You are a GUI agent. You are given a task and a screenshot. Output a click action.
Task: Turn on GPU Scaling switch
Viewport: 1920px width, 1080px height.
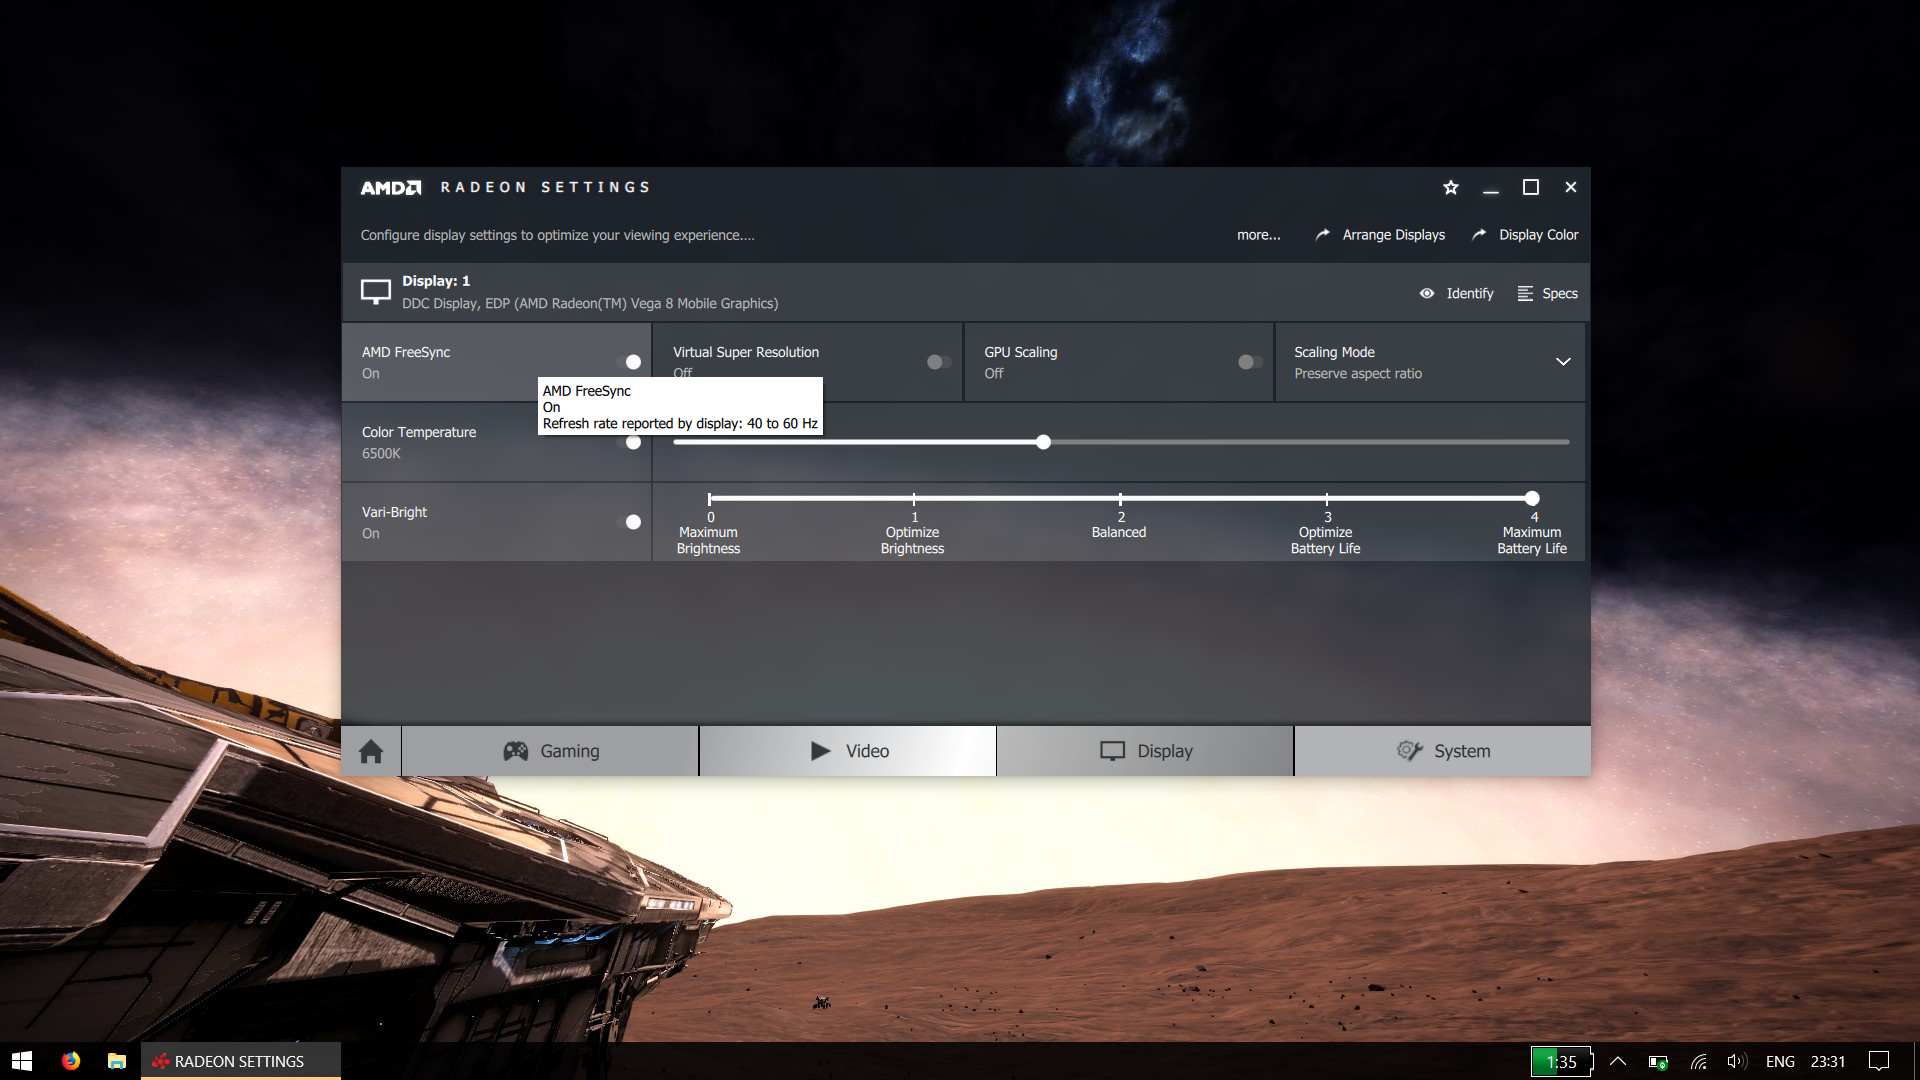[1249, 362]
